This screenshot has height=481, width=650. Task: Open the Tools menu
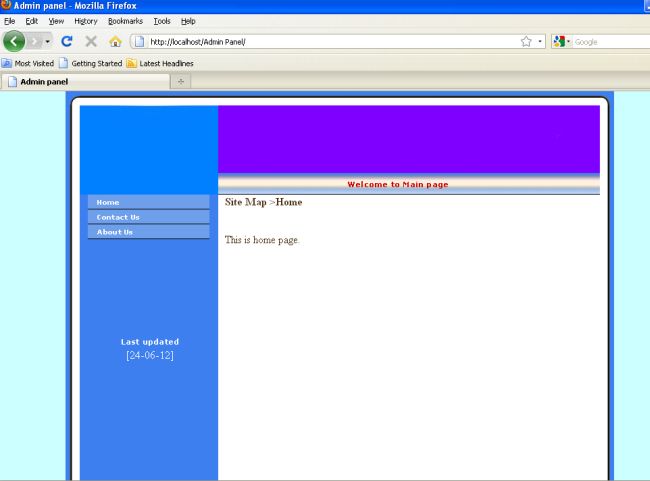[162, 21]
